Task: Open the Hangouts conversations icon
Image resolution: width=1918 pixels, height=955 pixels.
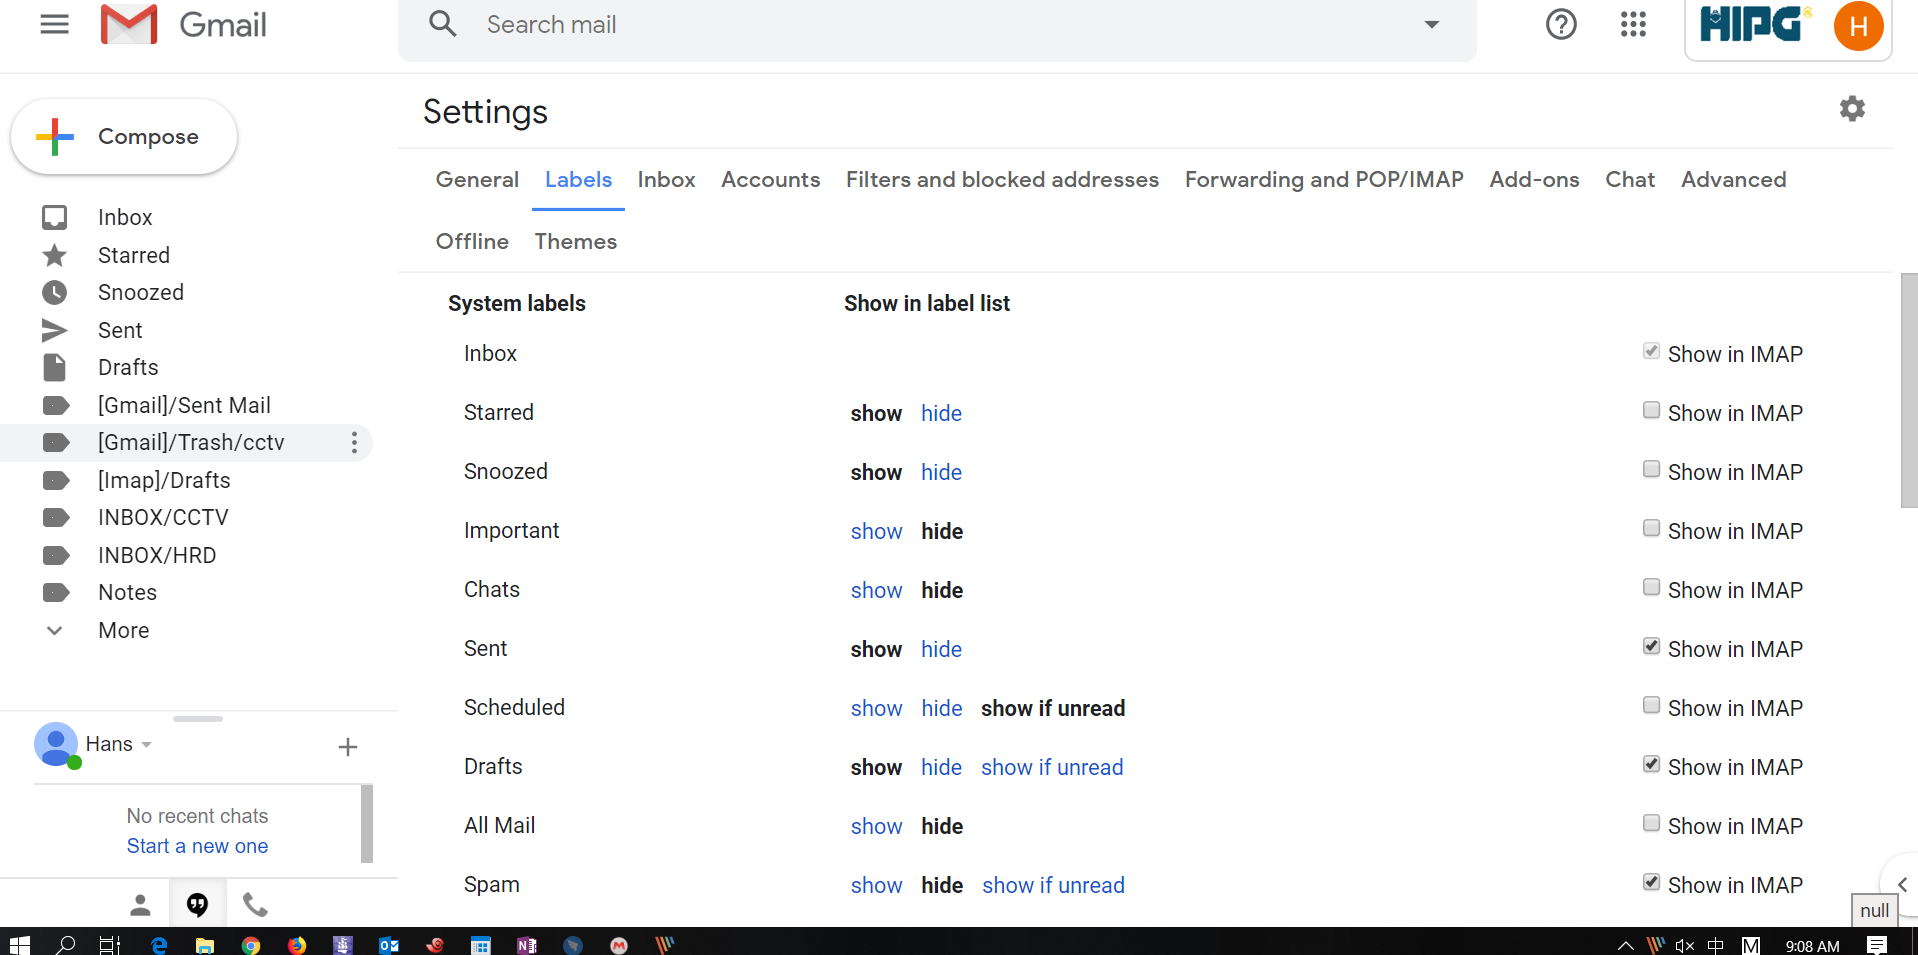Action: click(x=198, y=905)
